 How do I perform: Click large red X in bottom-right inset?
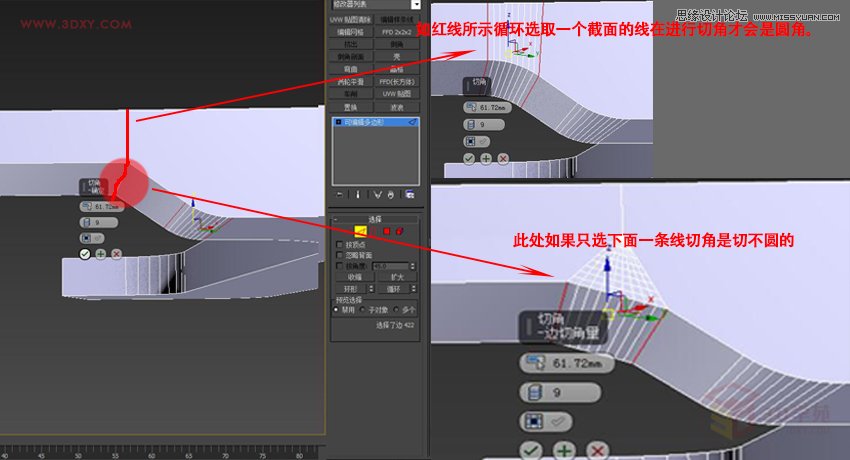pyautogui.click(x=597, y=450)
